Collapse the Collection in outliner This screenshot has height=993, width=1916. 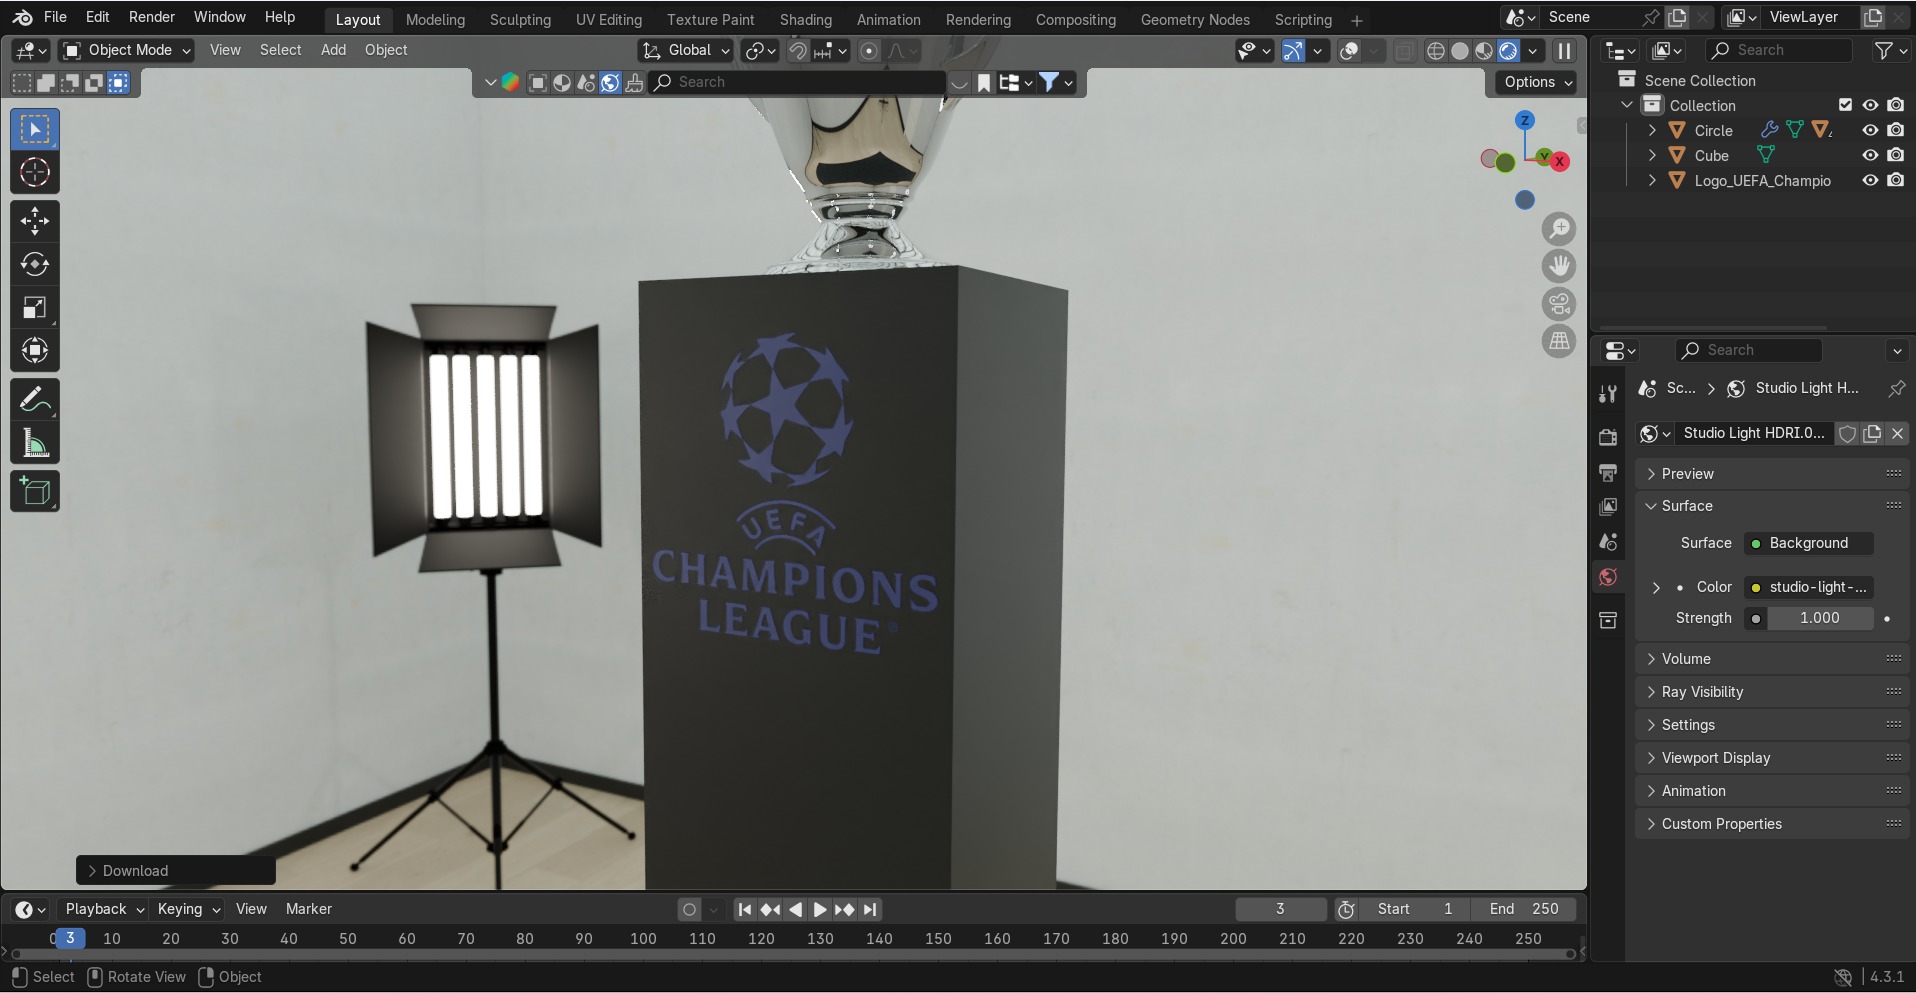click(1627, 105)
